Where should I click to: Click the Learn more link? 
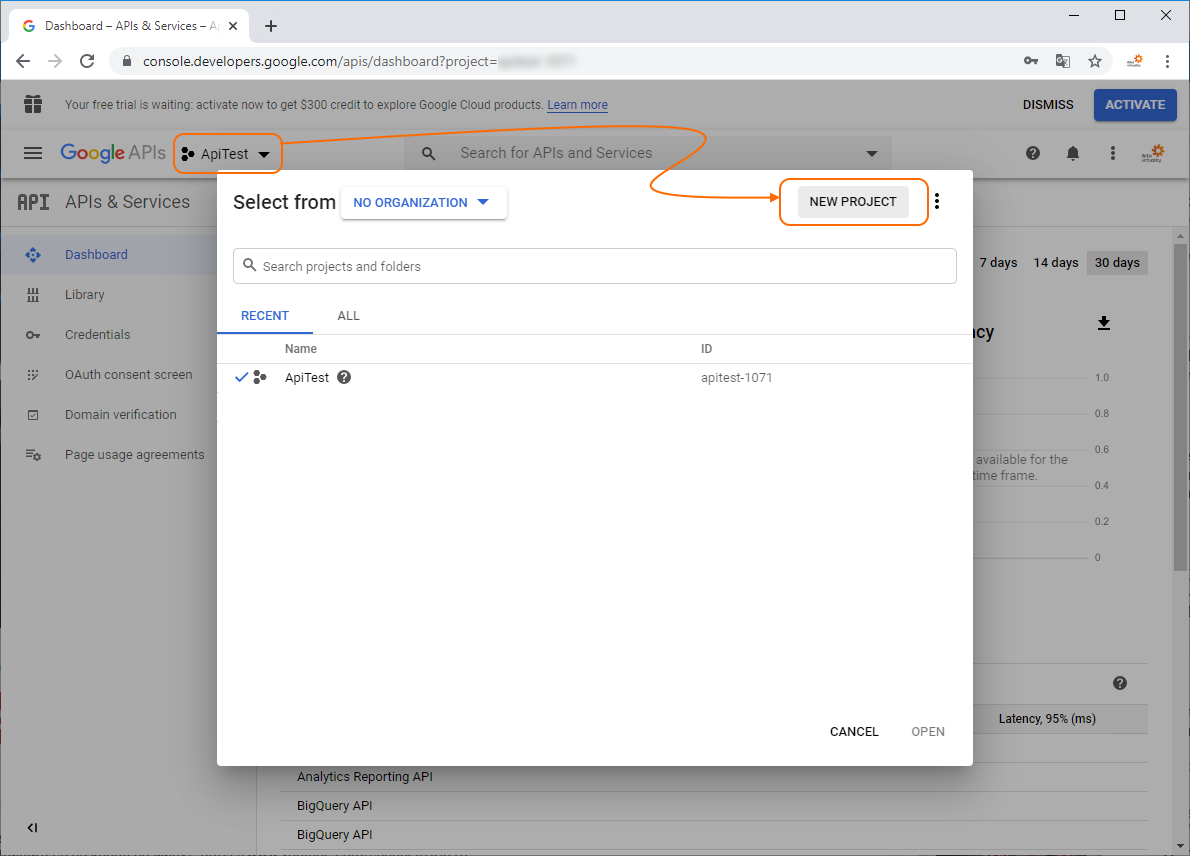pyautogui.click(x=577, y=105)
